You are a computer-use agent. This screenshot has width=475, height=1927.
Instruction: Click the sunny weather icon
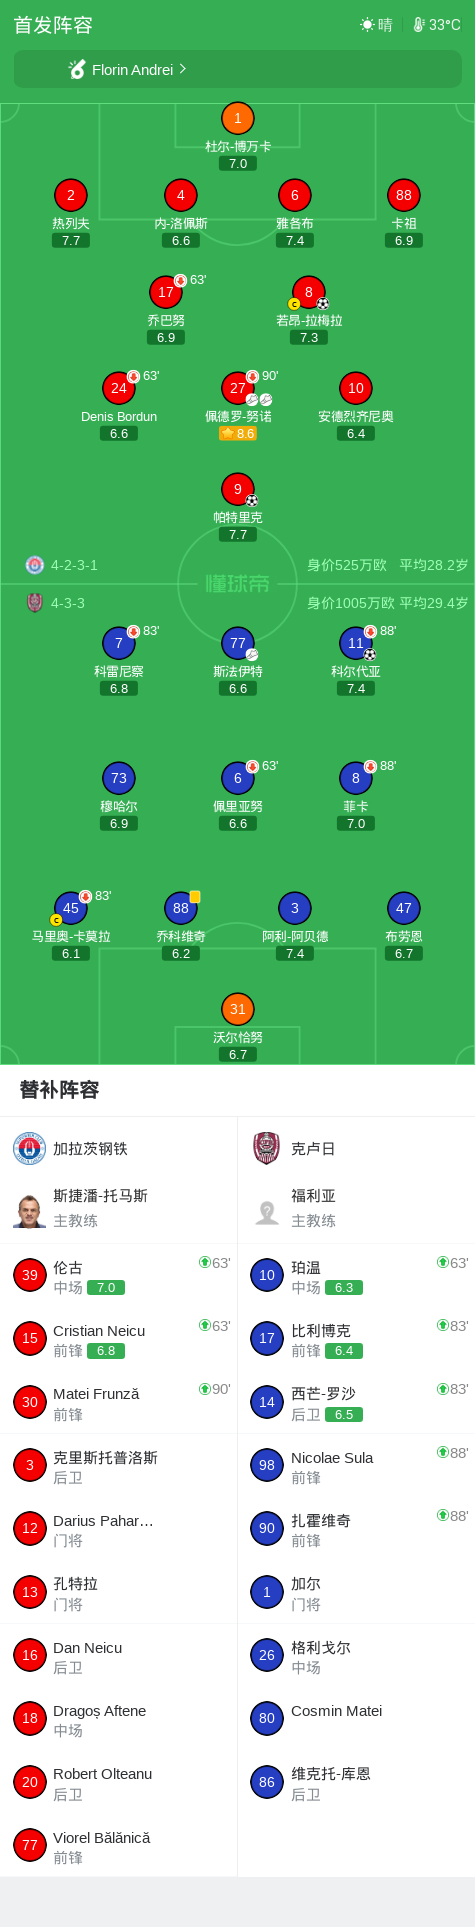[x=367, y=25]
